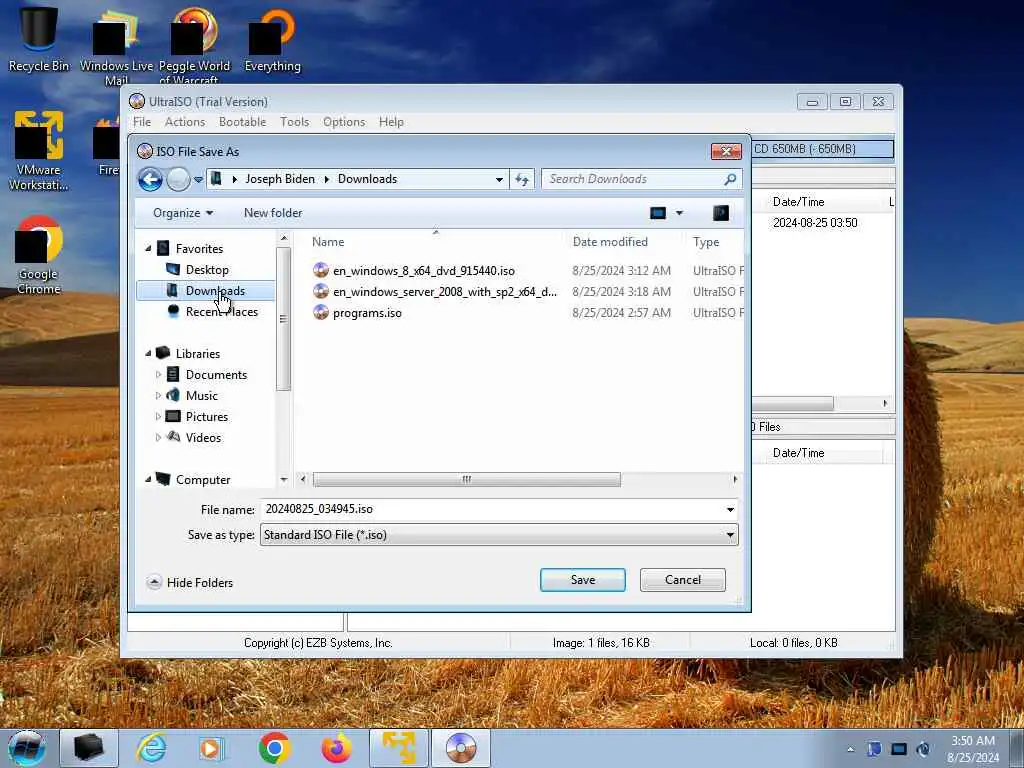Sort files by the Type column header

(706, 242)
